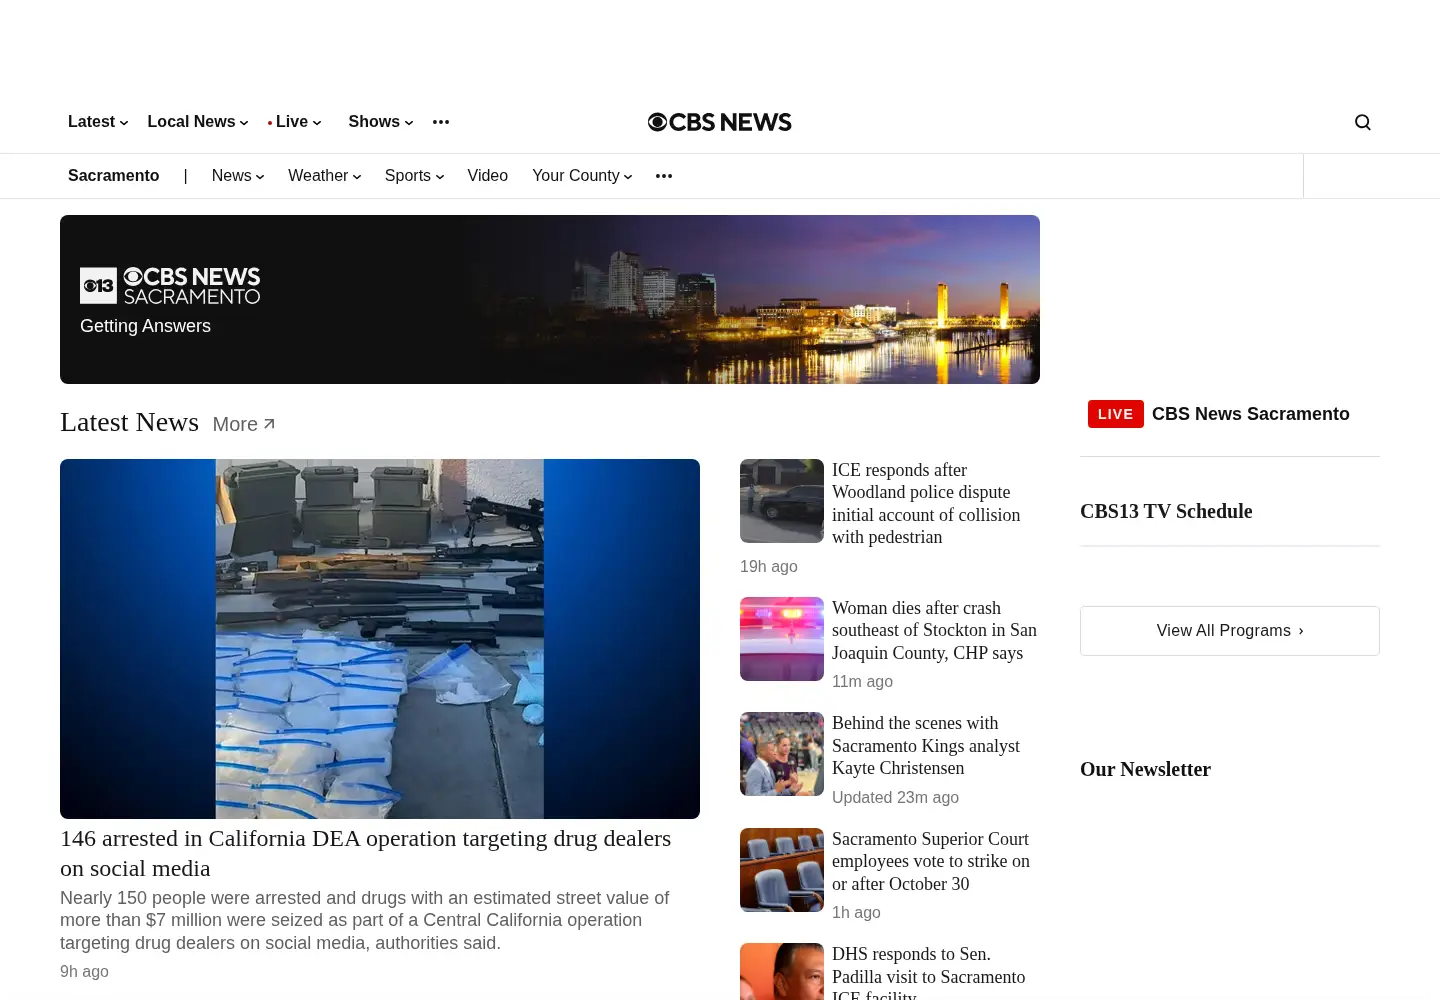This screenshot has height=1000, width=1440.
Task: Open the top navigation more-options ellipsis
Action: [441, 122]
